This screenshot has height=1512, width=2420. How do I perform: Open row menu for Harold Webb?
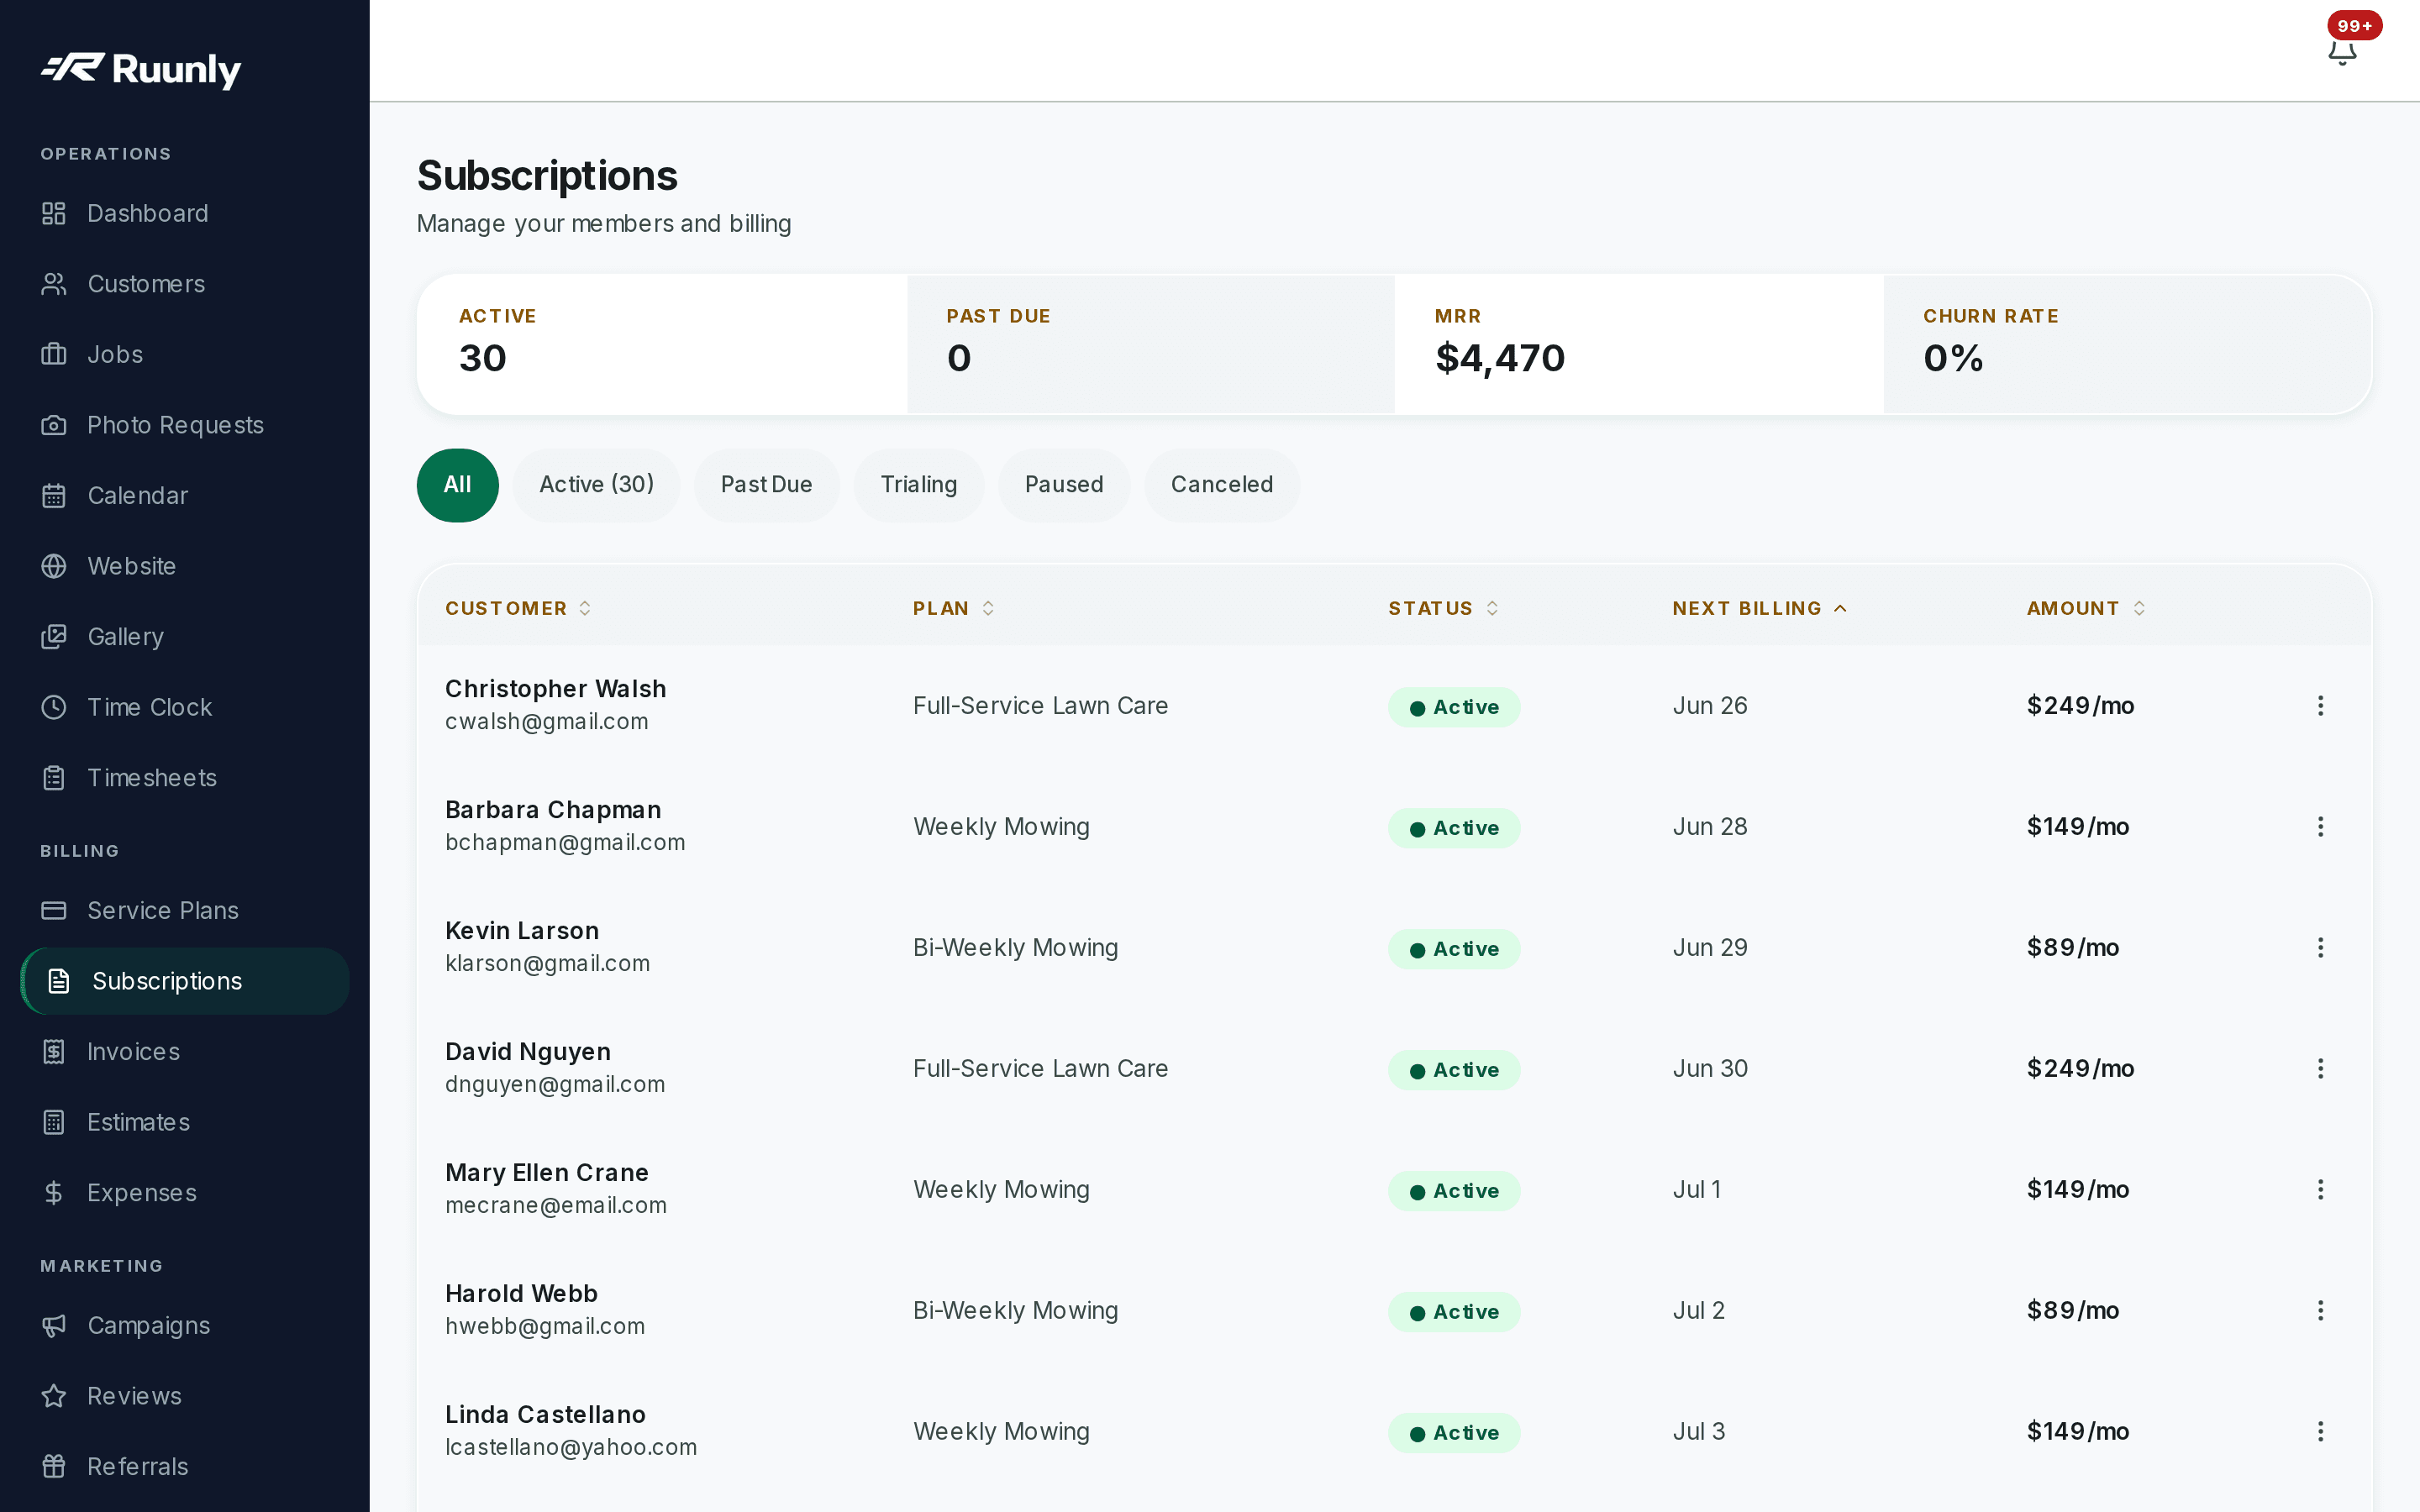[2320, 1311]
